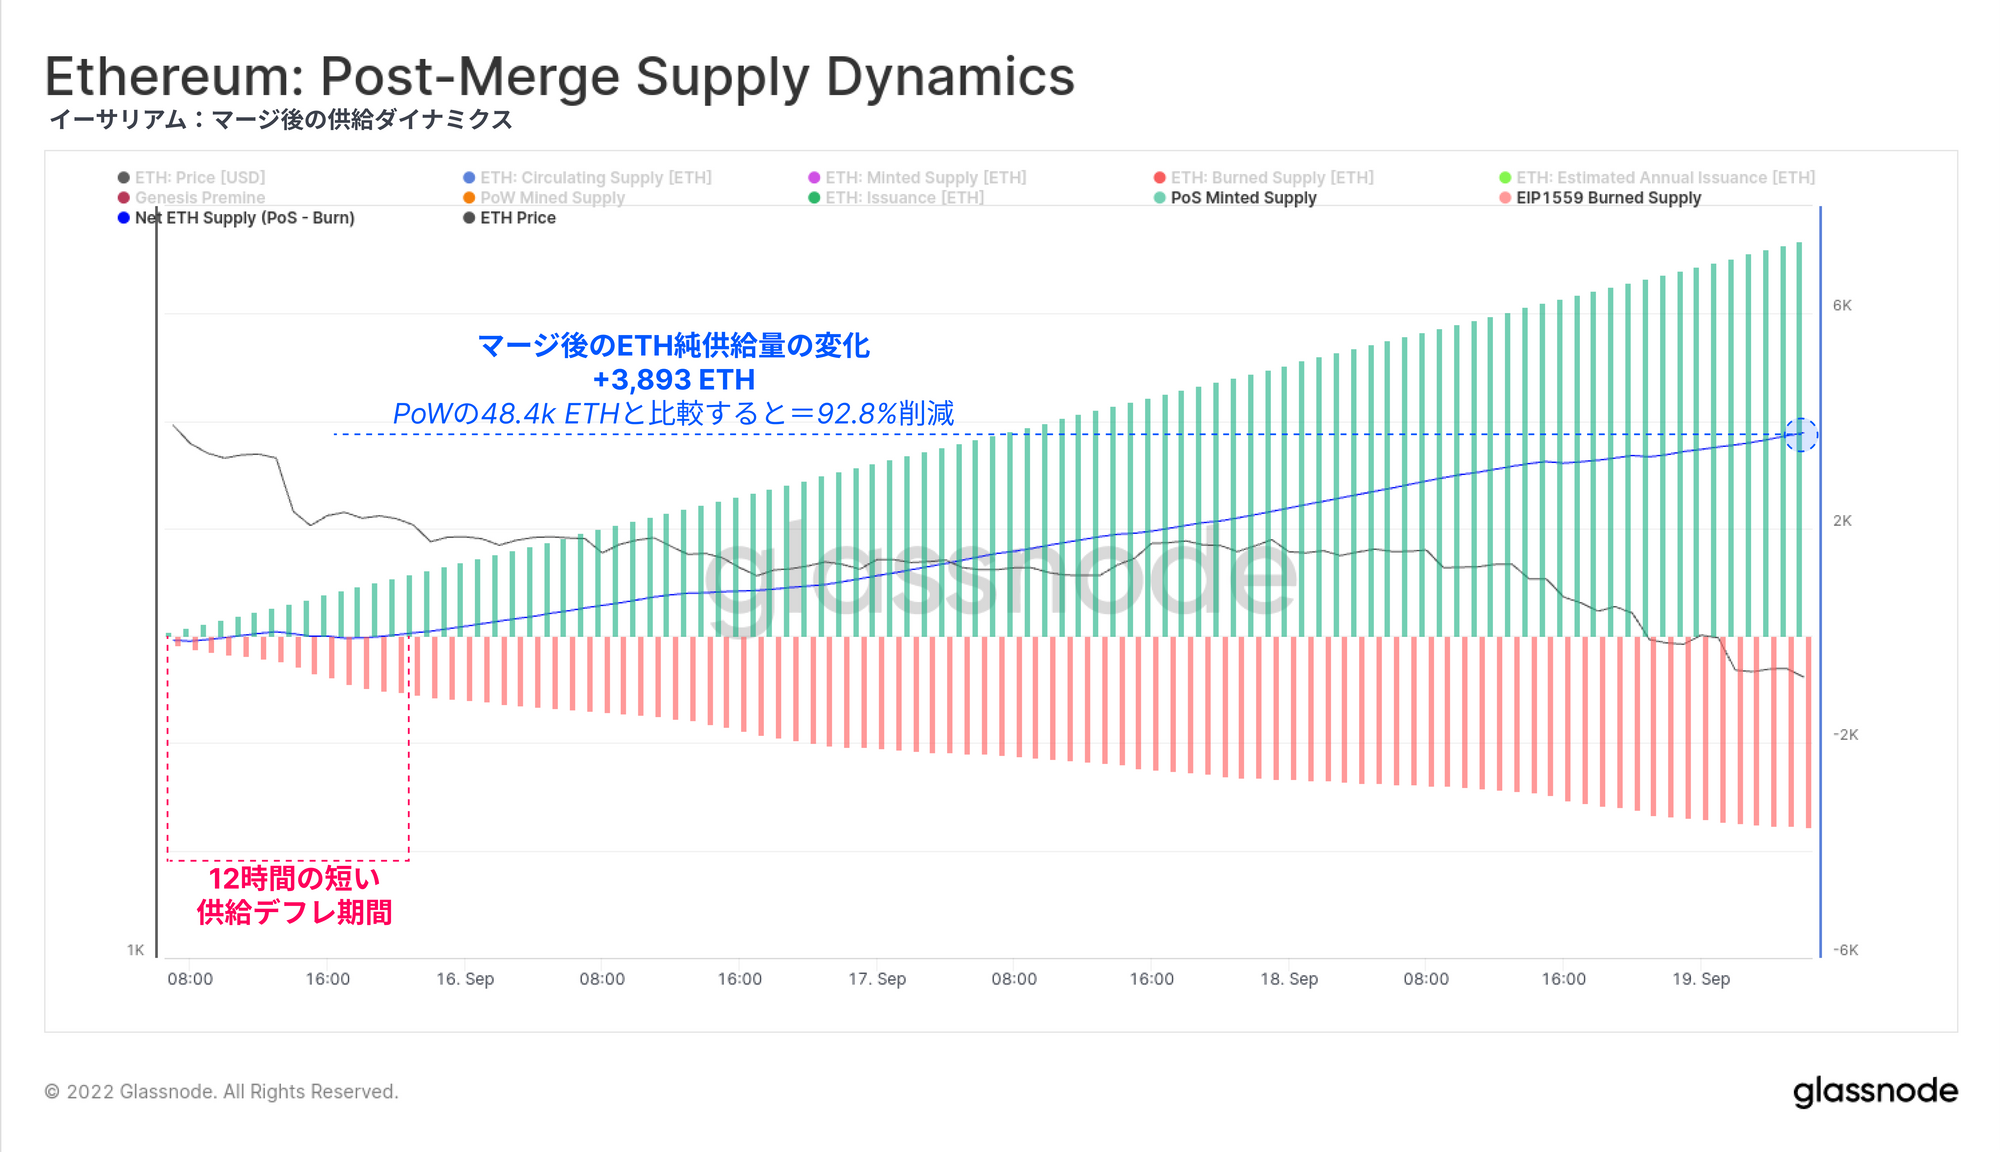The image size is (2000, 1152).
Task: Enable ETH: Estimated Annual Issuance [ETH] legend item
Action: [x=1665, y=178]
